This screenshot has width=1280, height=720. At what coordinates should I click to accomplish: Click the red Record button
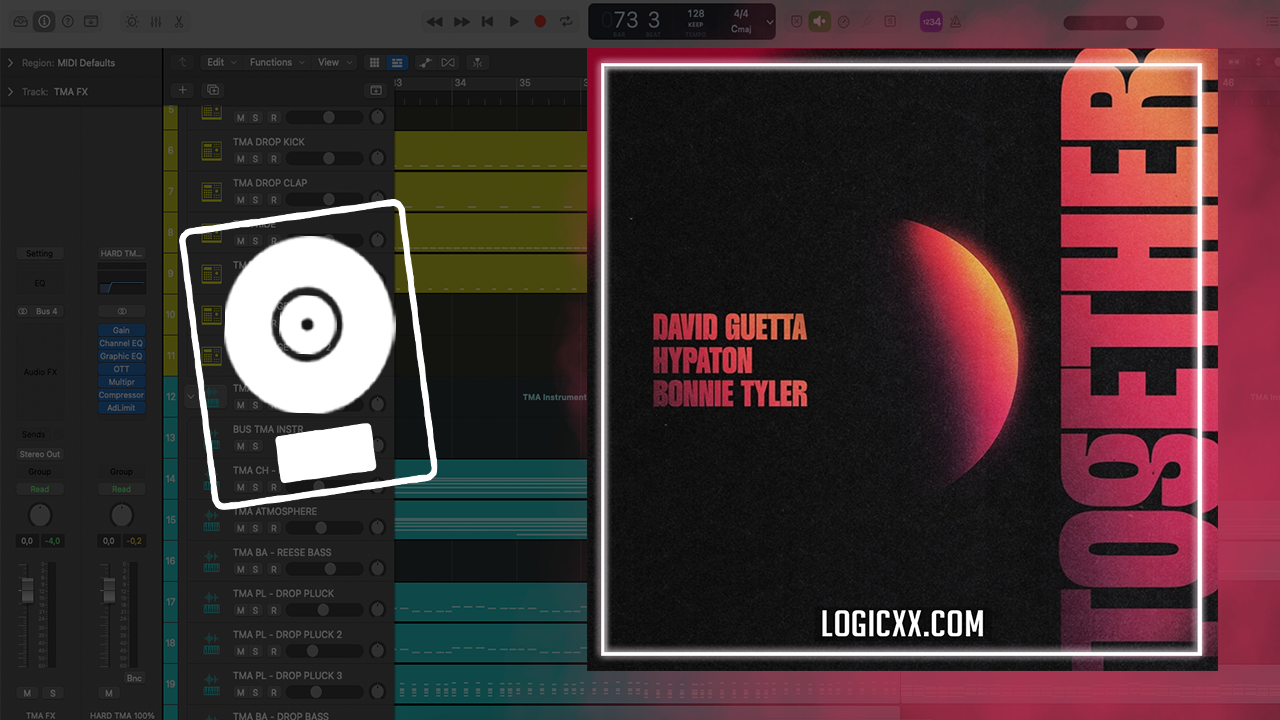[540, 21]
